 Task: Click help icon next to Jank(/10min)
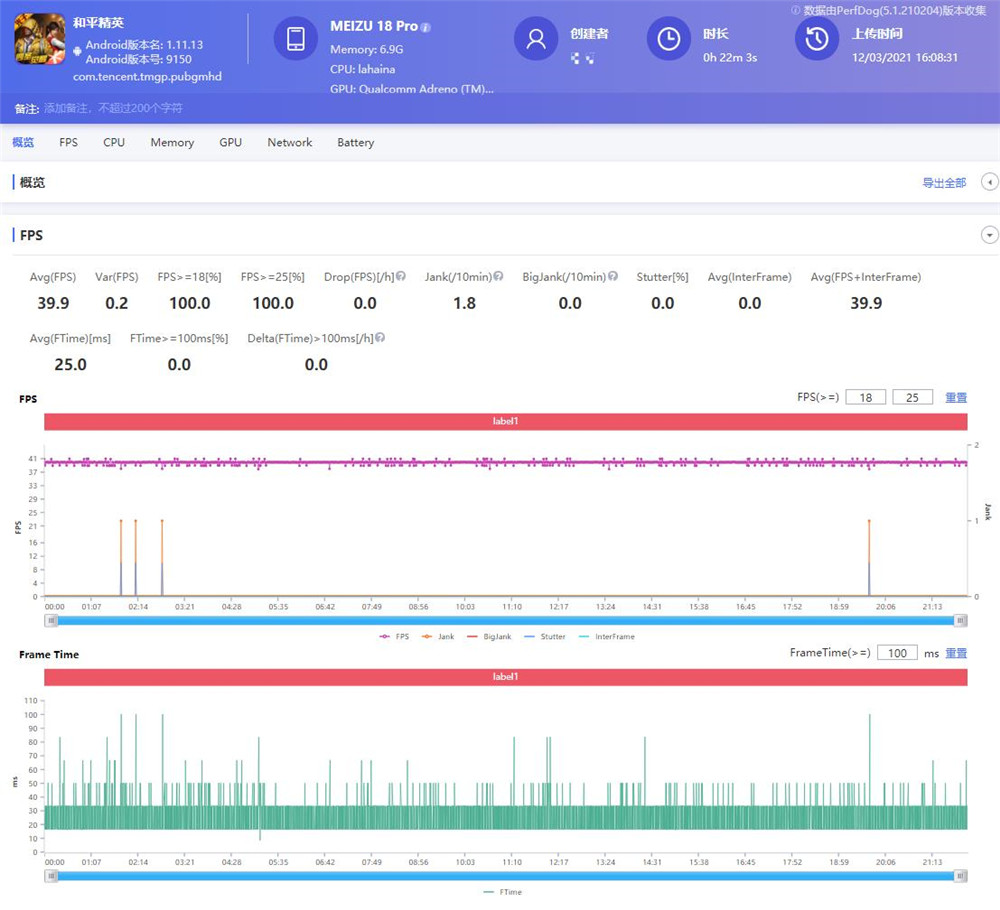(499, 276)
